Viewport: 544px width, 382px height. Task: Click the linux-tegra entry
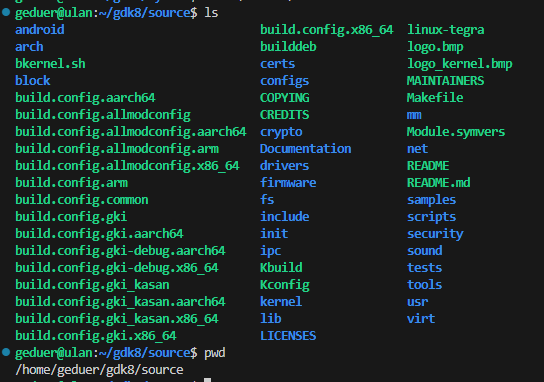(445, 30)
